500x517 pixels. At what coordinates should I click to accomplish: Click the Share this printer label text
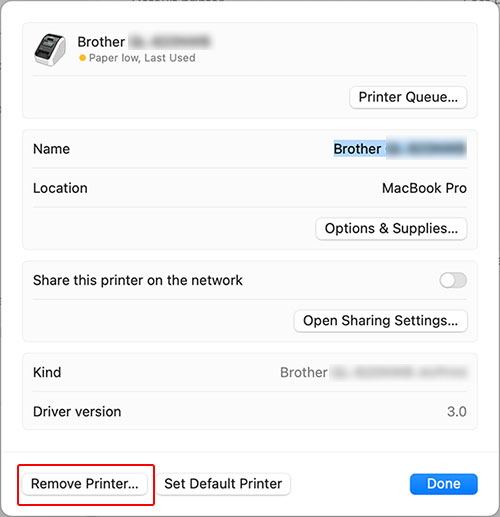(x=138, y=280)
